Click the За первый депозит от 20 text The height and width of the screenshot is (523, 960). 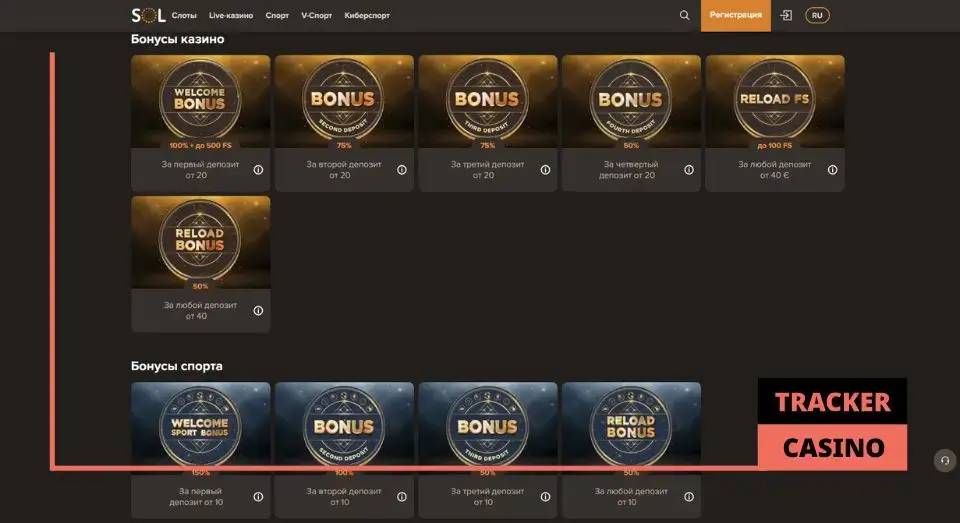coord(200,170)
